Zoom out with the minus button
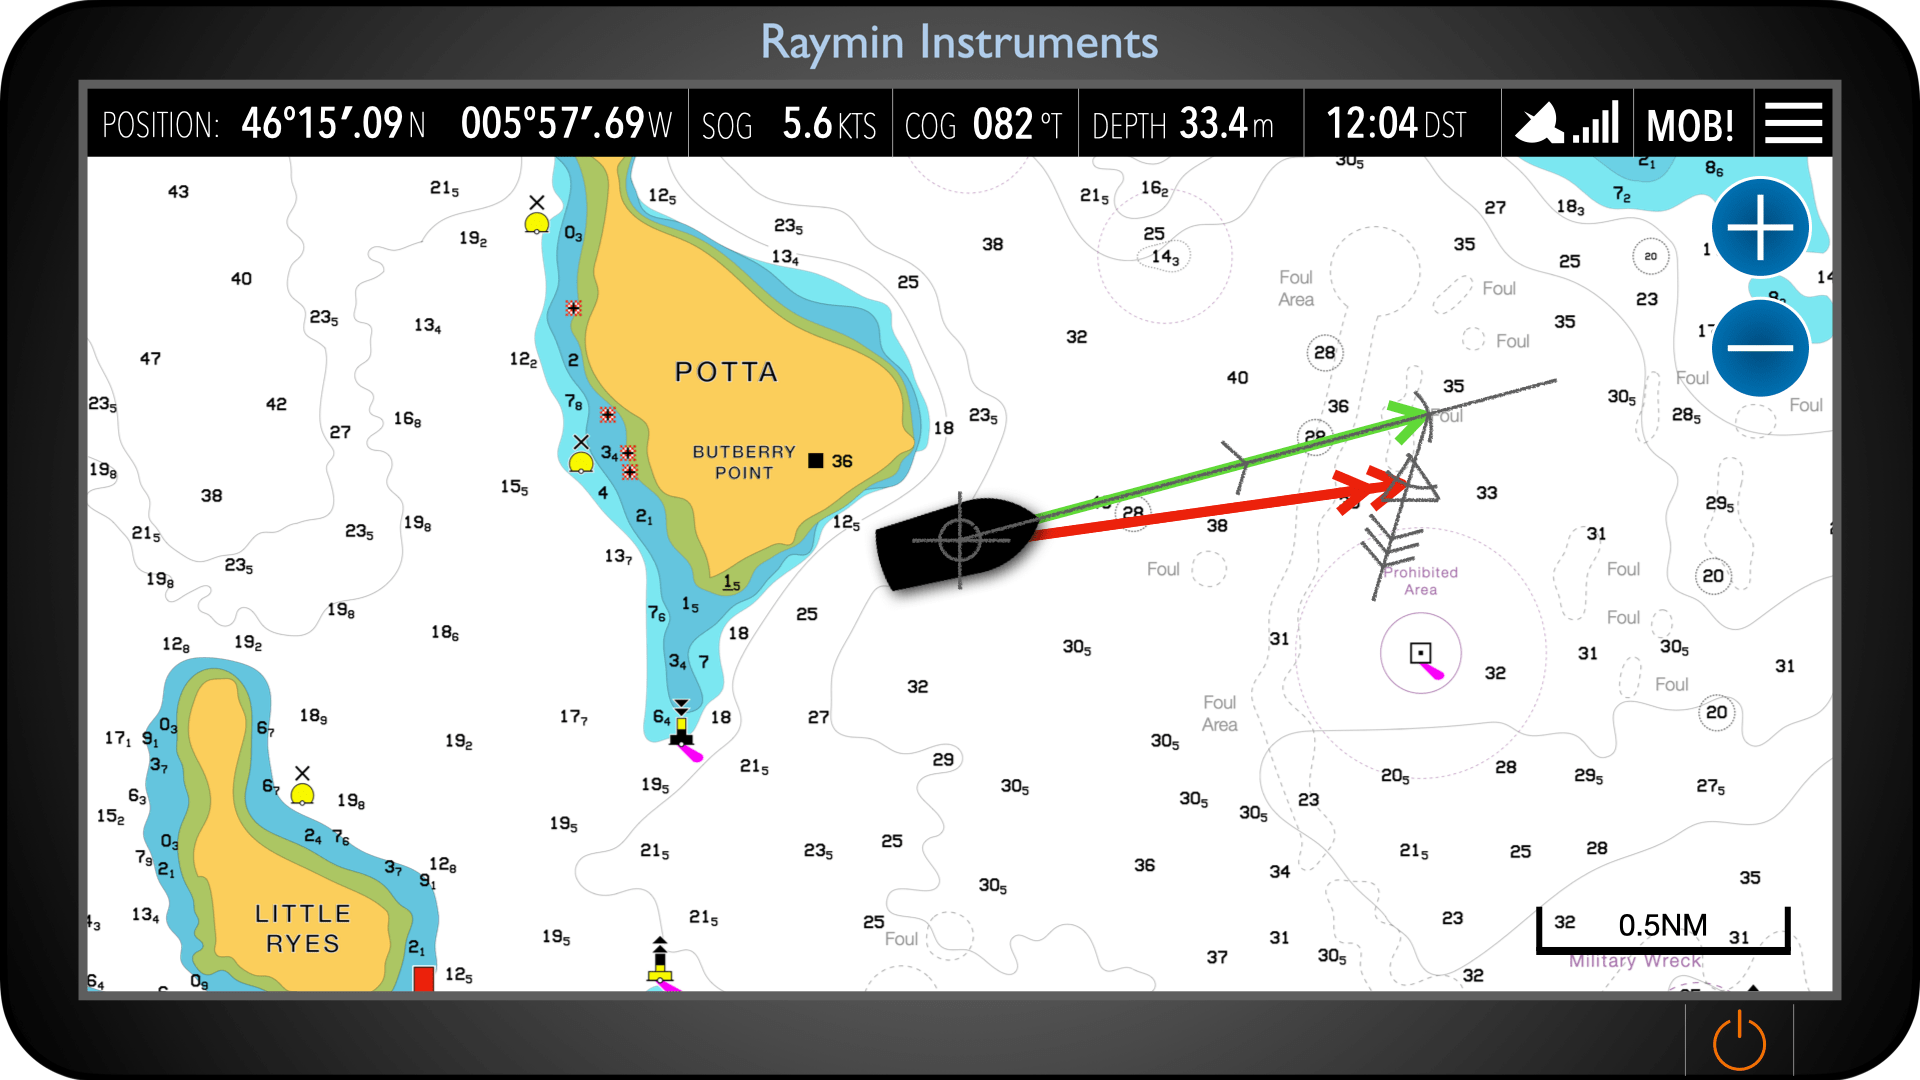The image size is (1920, 1080). coord(1760,348)
